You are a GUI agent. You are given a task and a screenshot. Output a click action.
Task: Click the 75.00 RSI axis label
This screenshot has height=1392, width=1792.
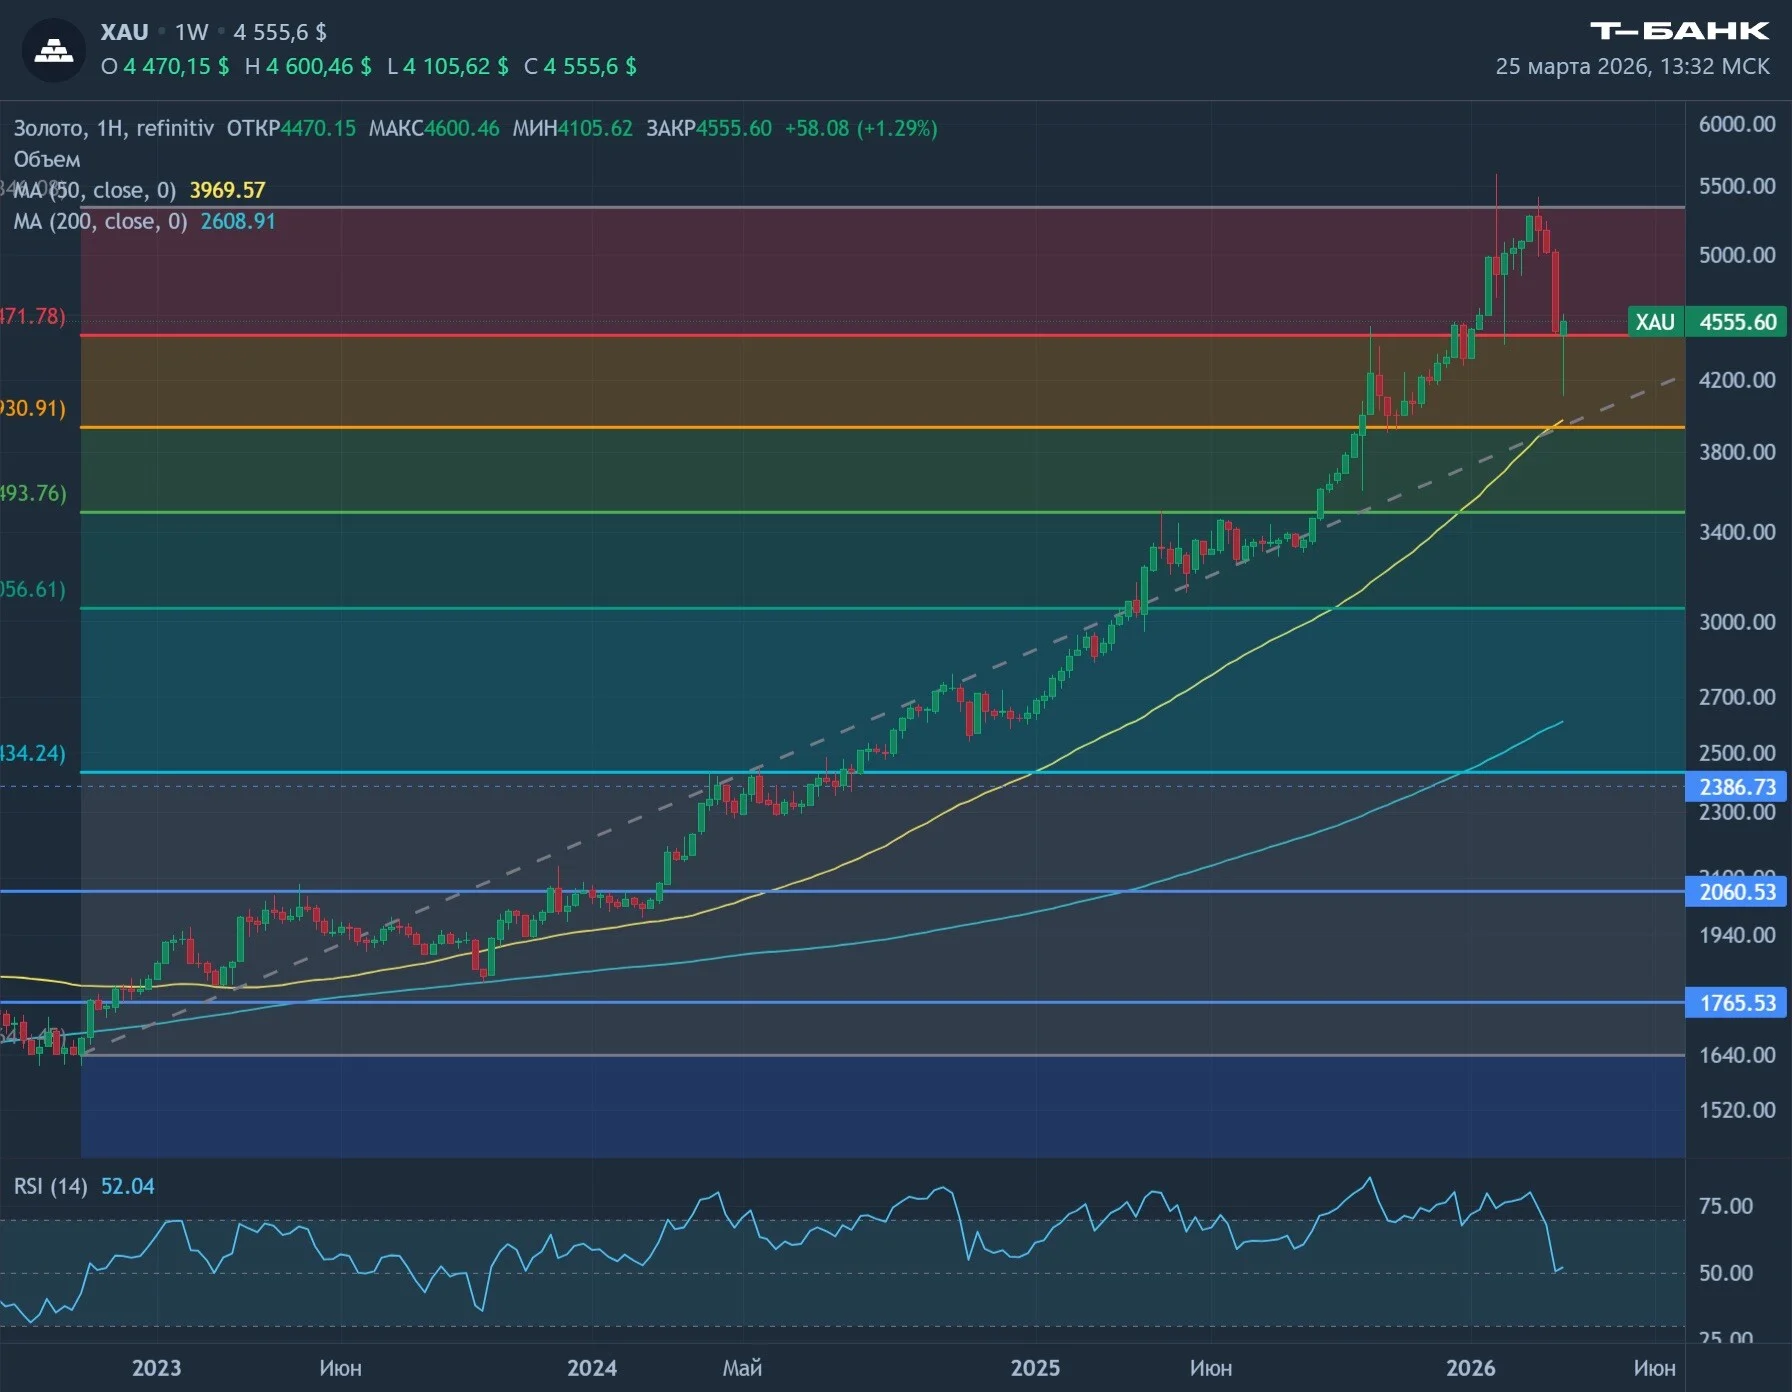(x=1726, y=1206)
